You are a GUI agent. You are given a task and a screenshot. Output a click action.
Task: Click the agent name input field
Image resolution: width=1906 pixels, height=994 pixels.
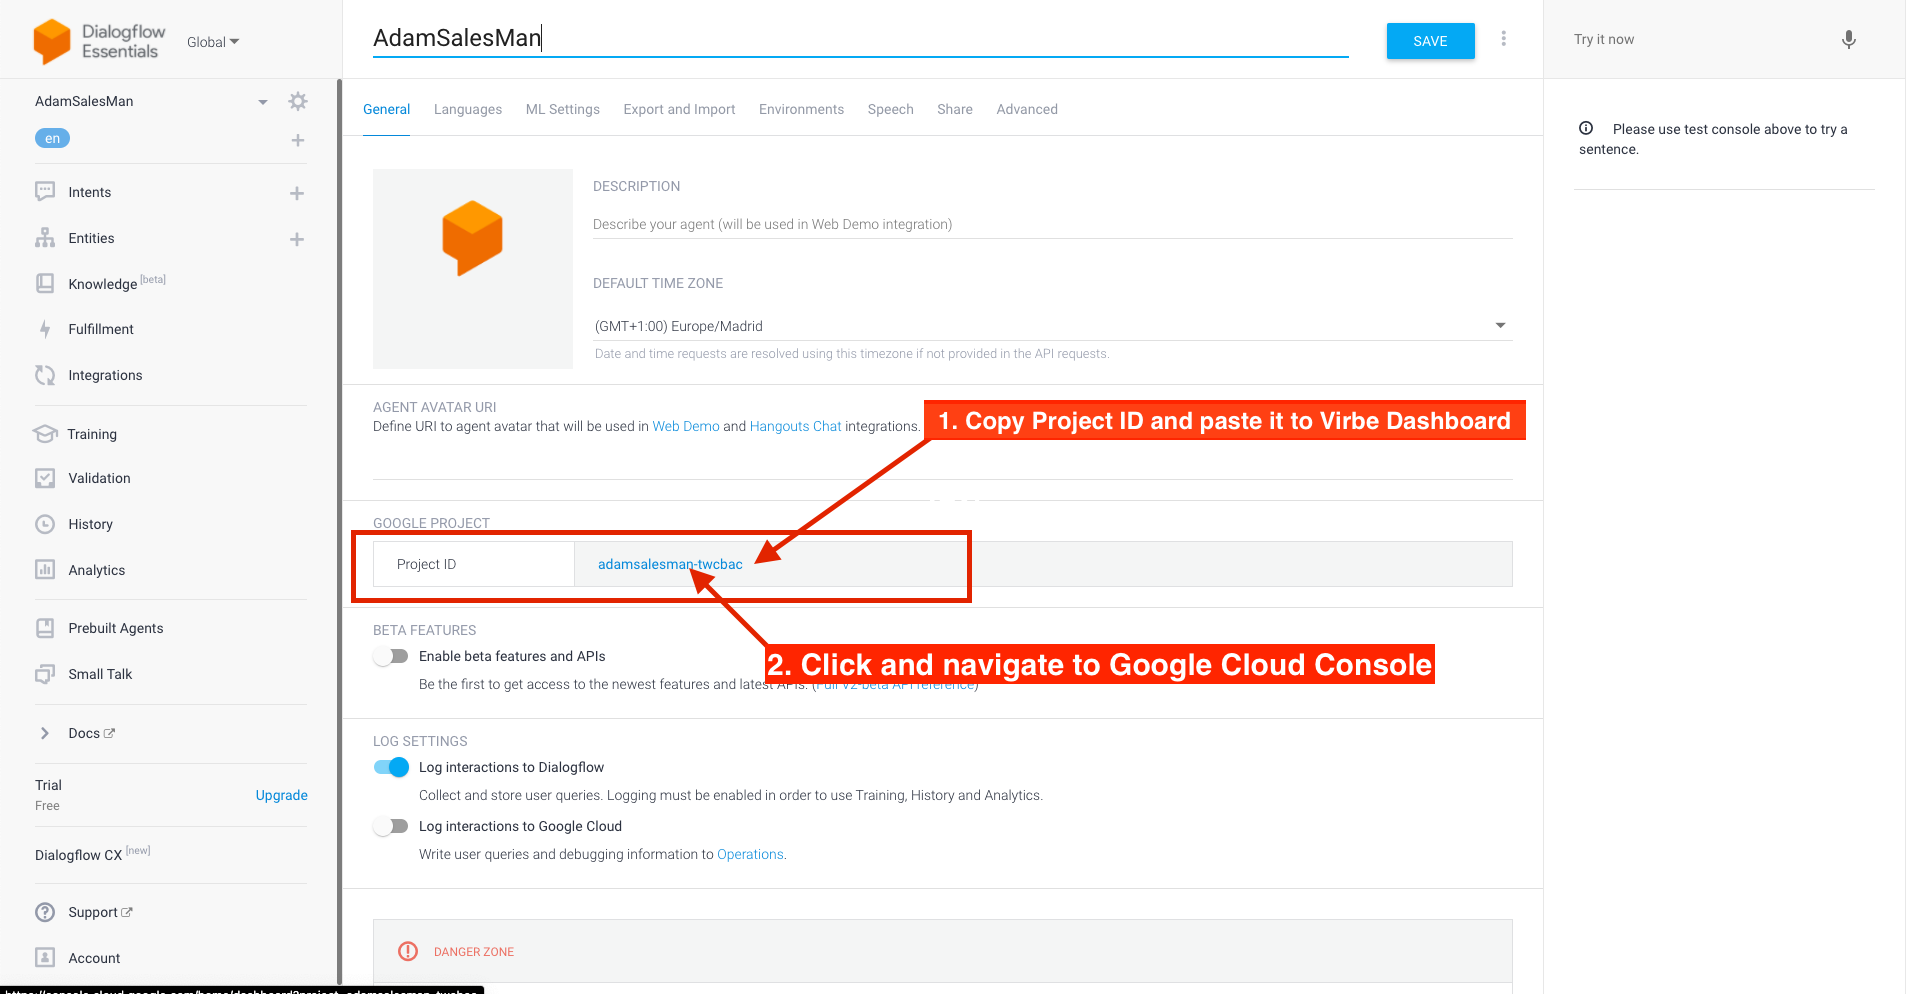coord(860,38)
